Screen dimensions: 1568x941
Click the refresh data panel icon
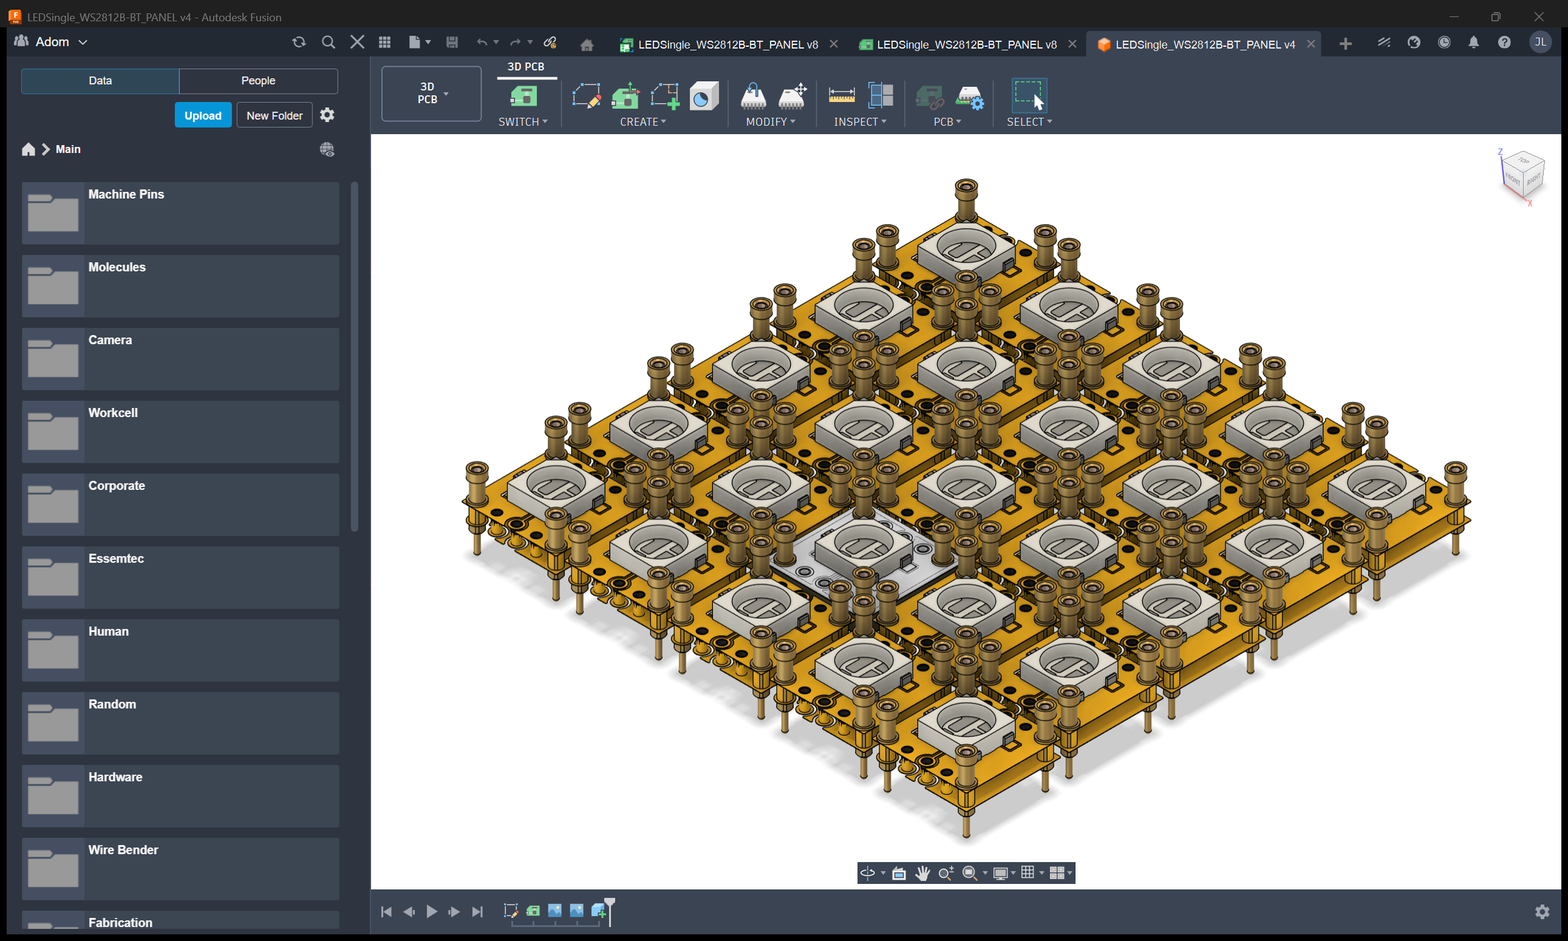pos(299,42)
